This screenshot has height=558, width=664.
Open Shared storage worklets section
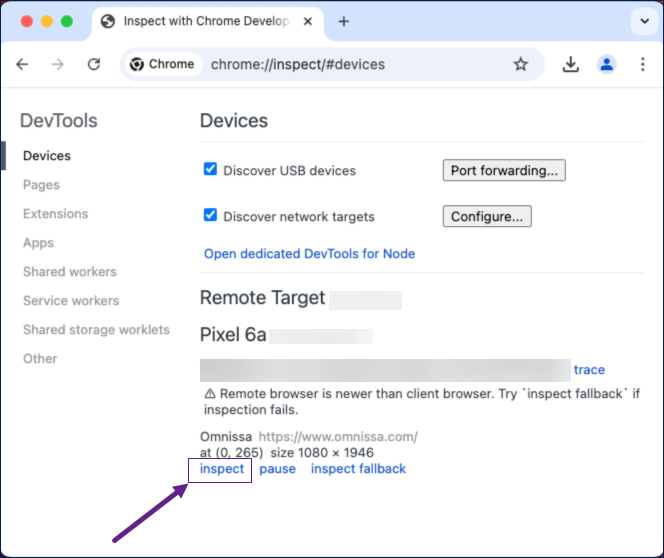point(96,330)
